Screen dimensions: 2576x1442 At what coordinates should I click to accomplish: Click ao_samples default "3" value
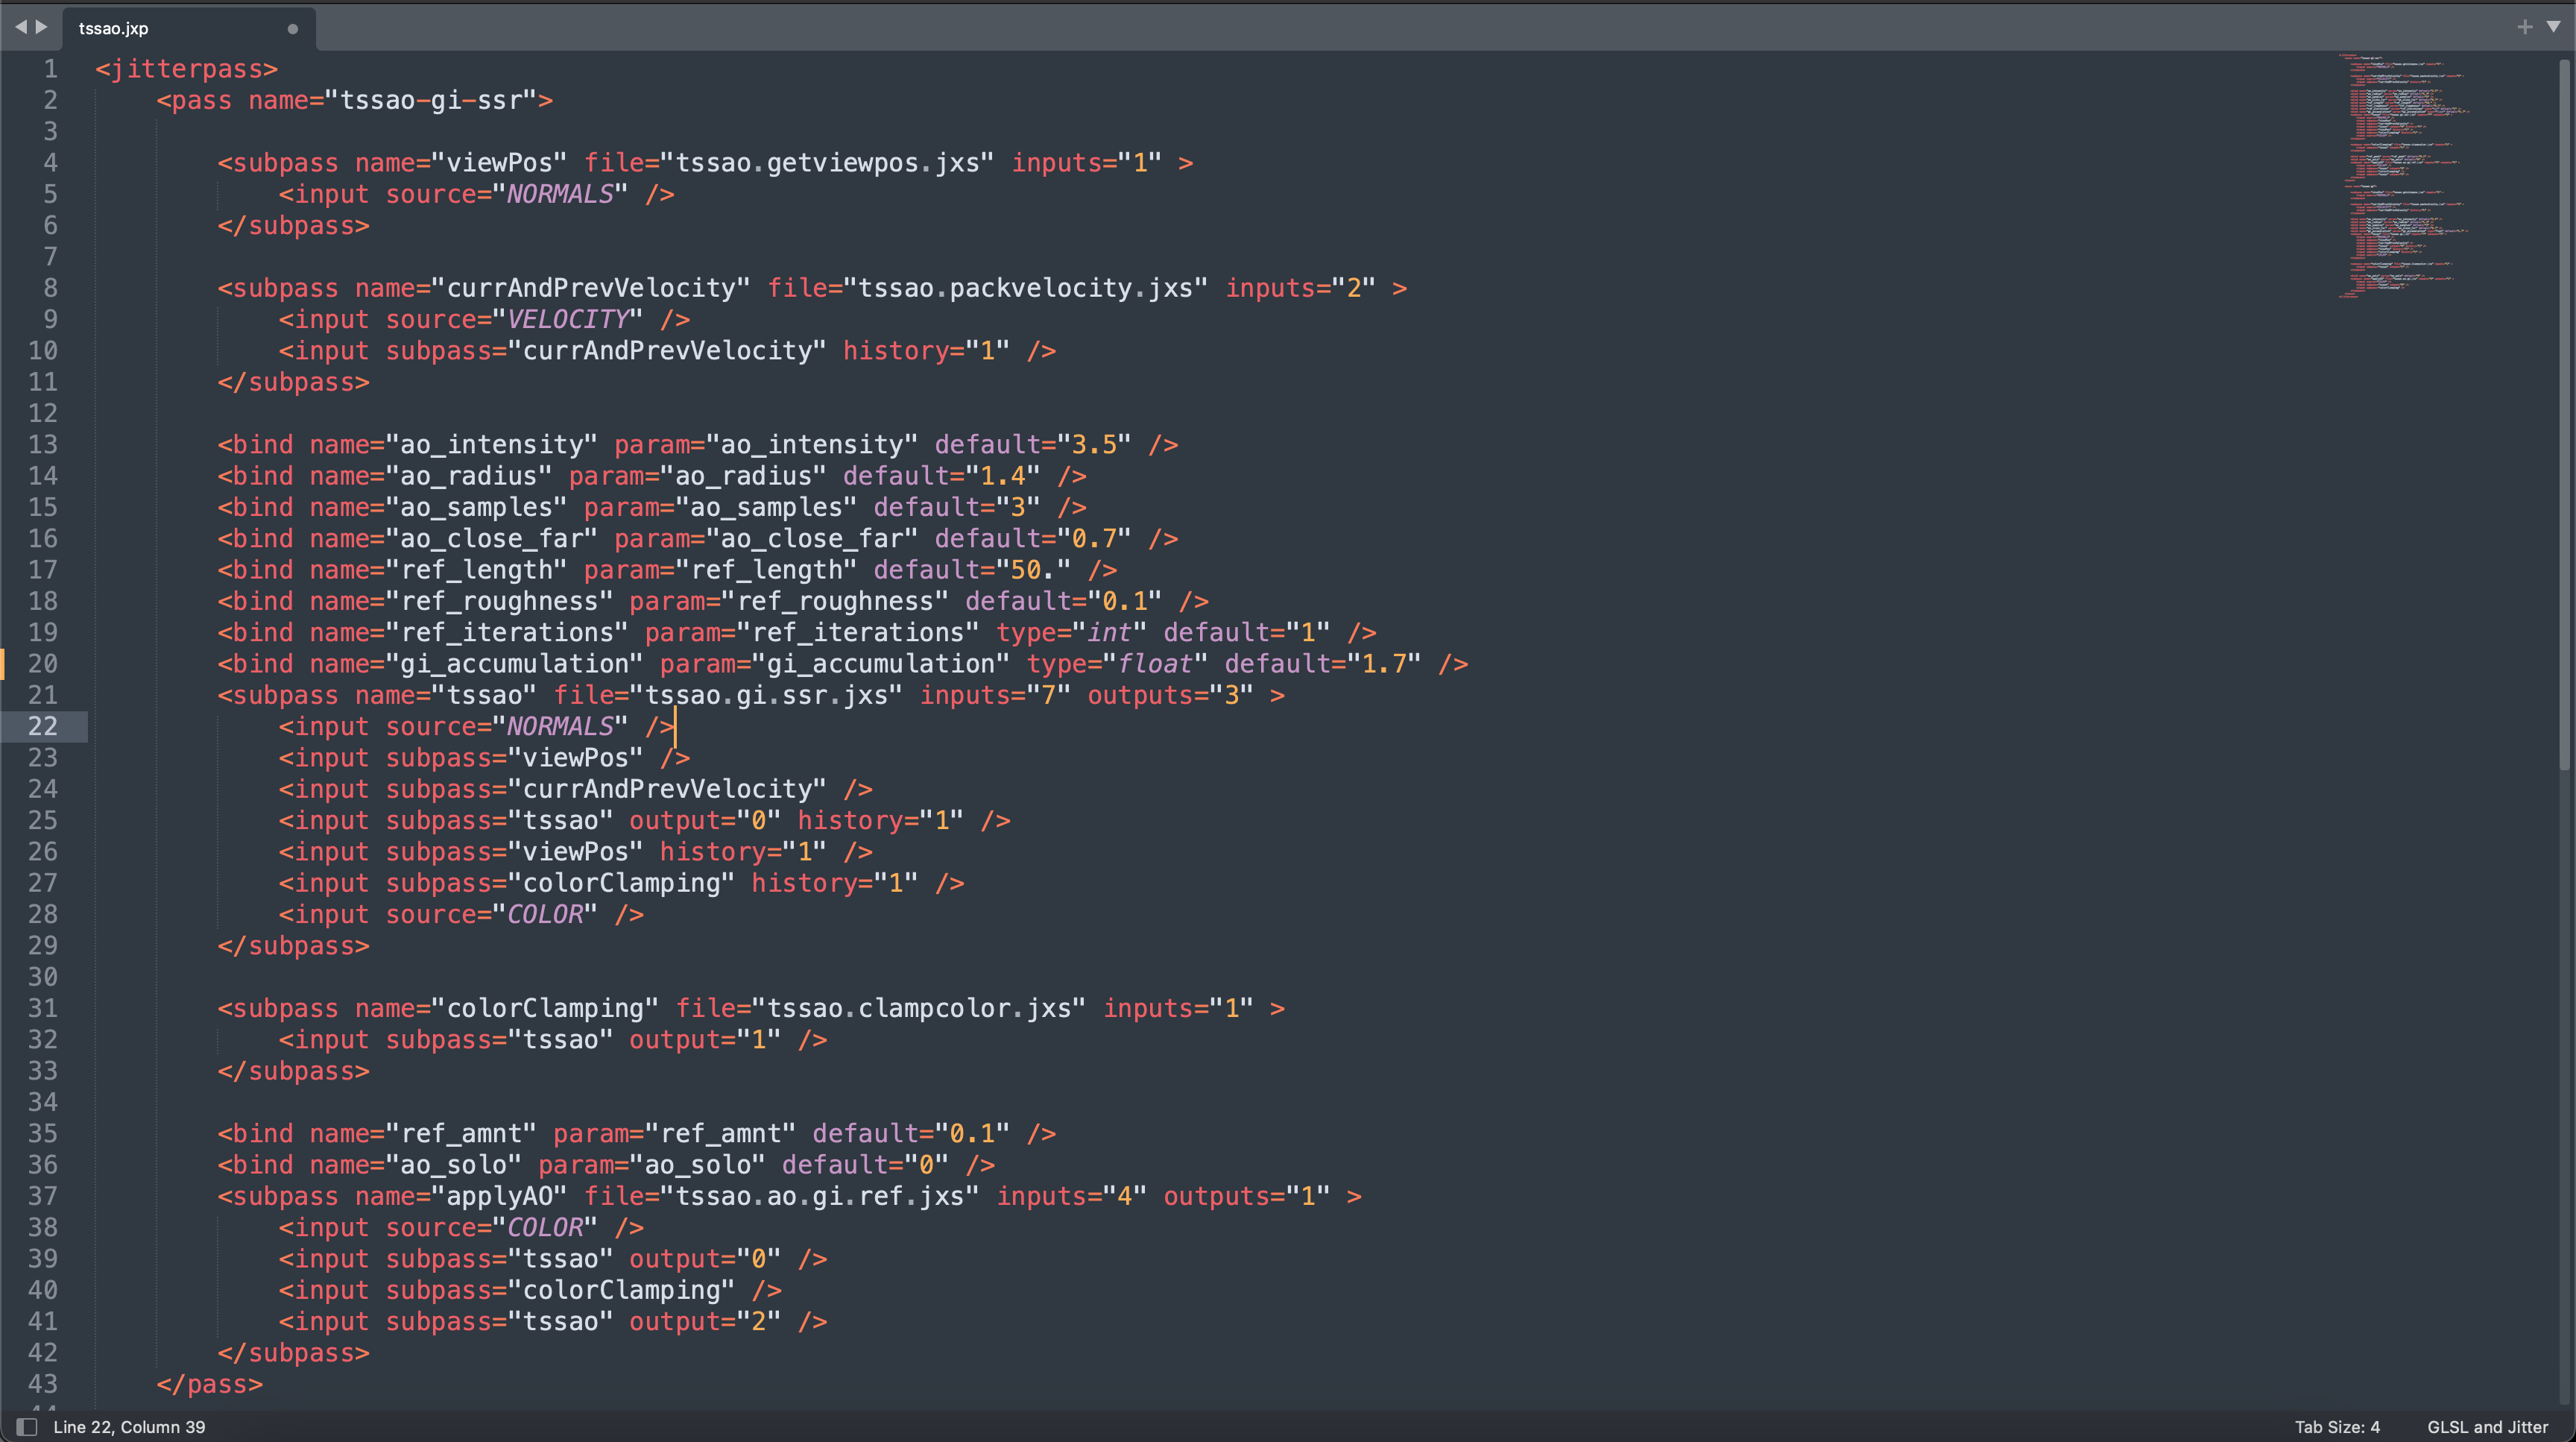[x=1018, y=507]
